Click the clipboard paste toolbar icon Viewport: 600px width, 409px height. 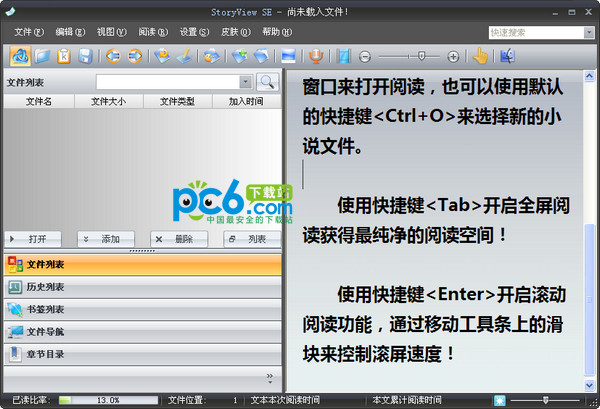[x=64, y=56]
